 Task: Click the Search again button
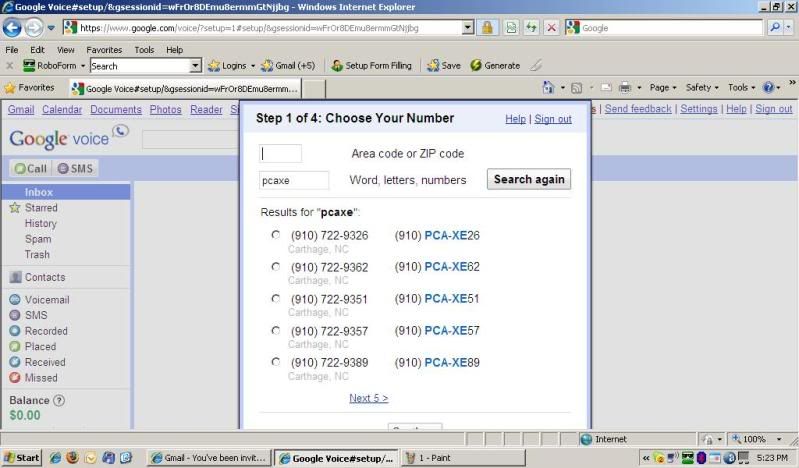click(x=528, y=179)
